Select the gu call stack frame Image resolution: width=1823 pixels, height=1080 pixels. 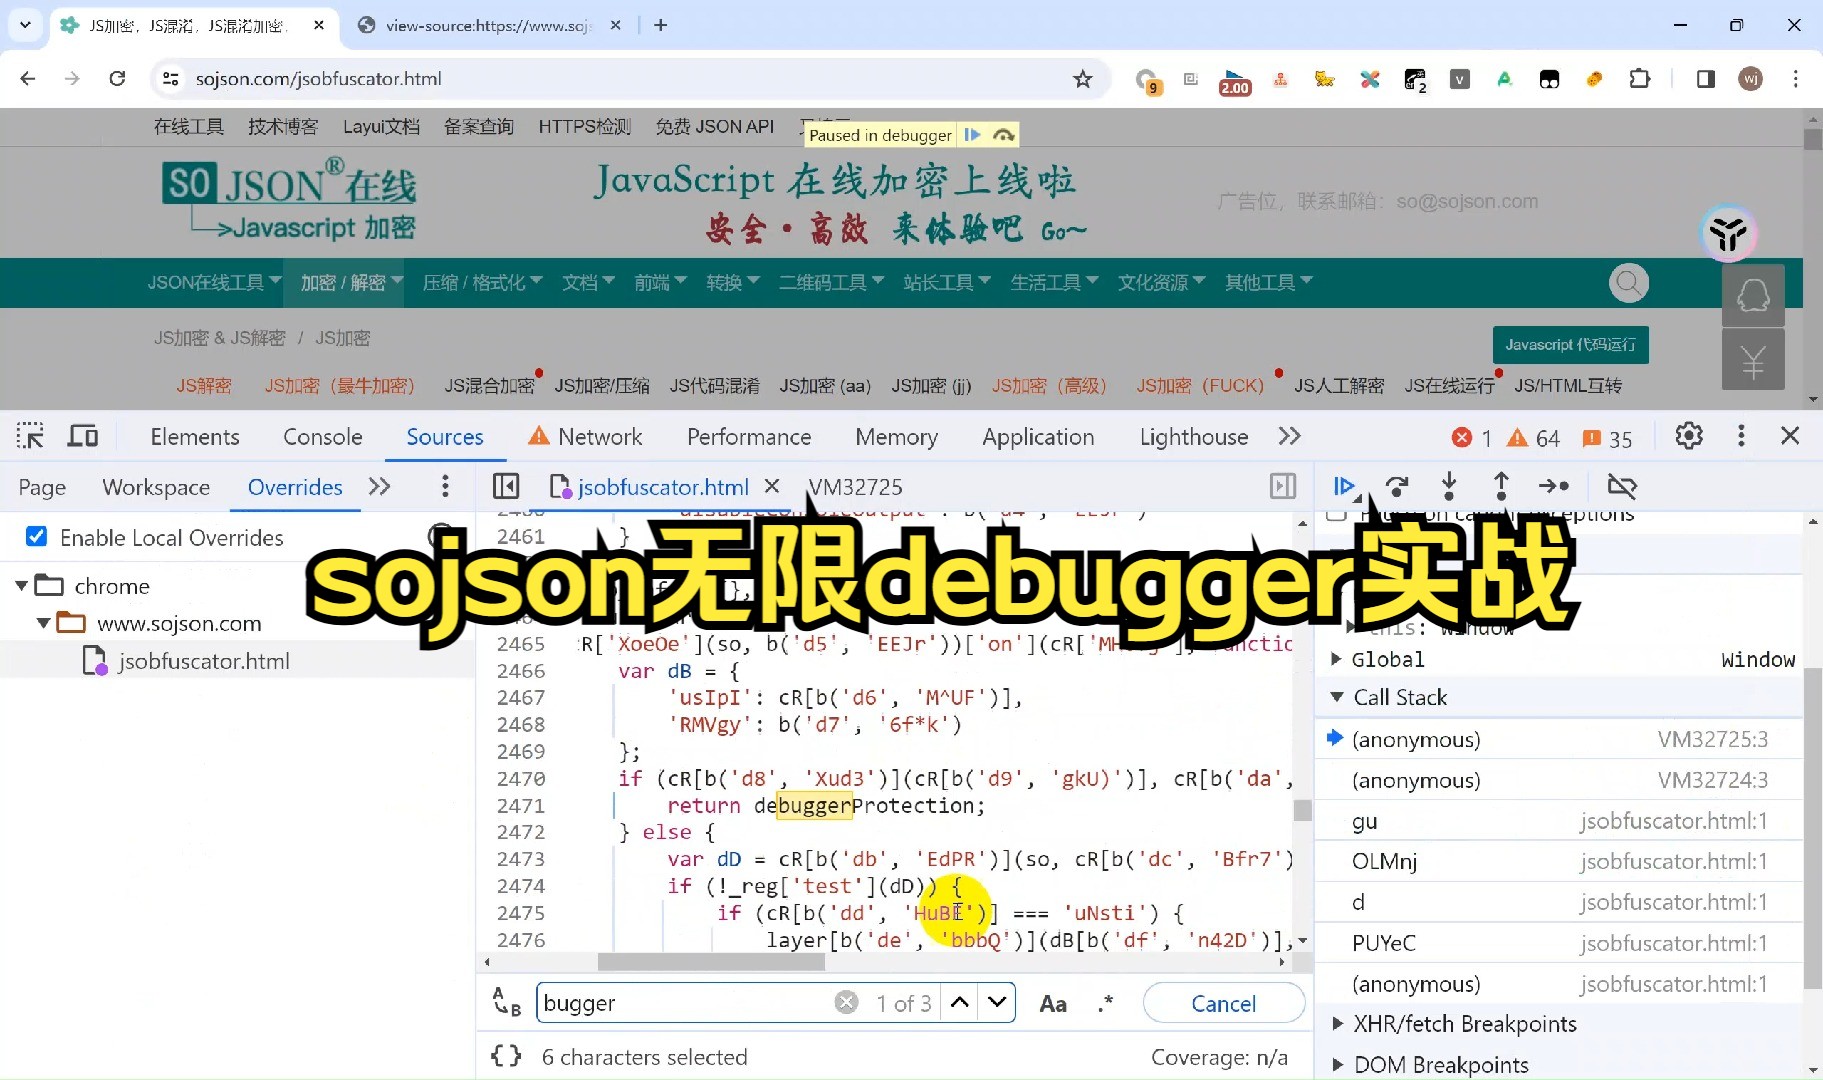1559,821
